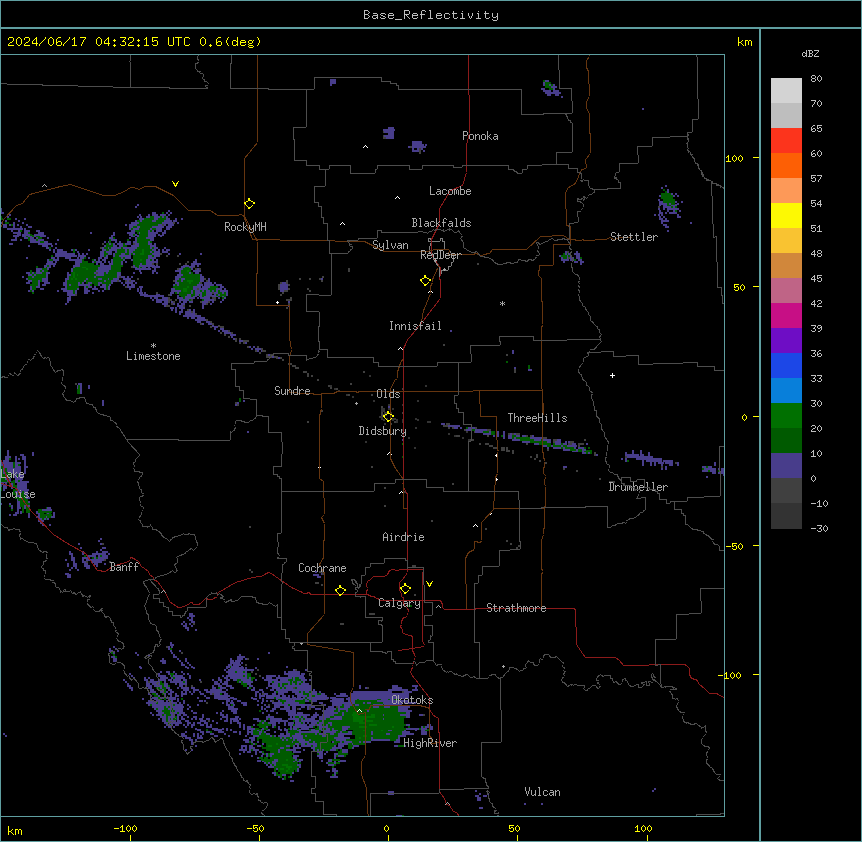This screenshot has width=862, height=842.
Task: Select the RedDeer label
Action: point(440,255)
